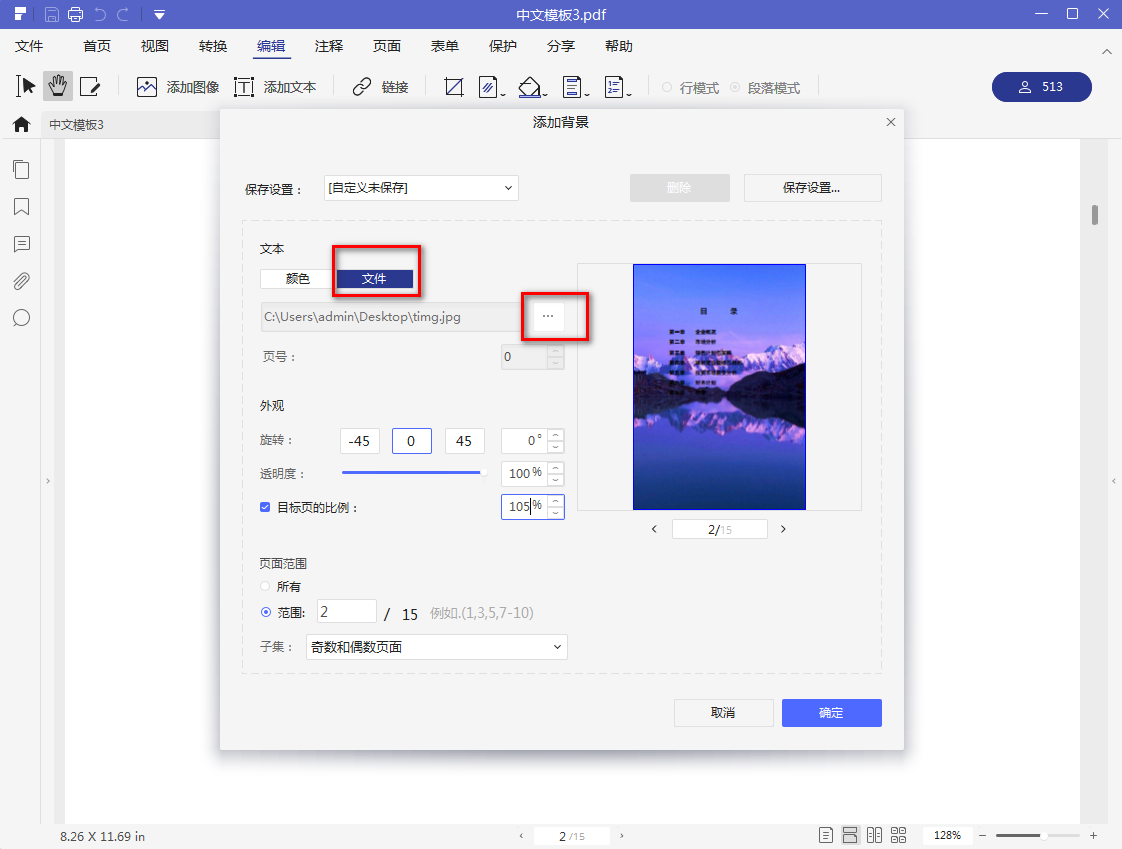1122x849 pixels.
Task: Expand the 子集 dropdown list
Action: 436,647
